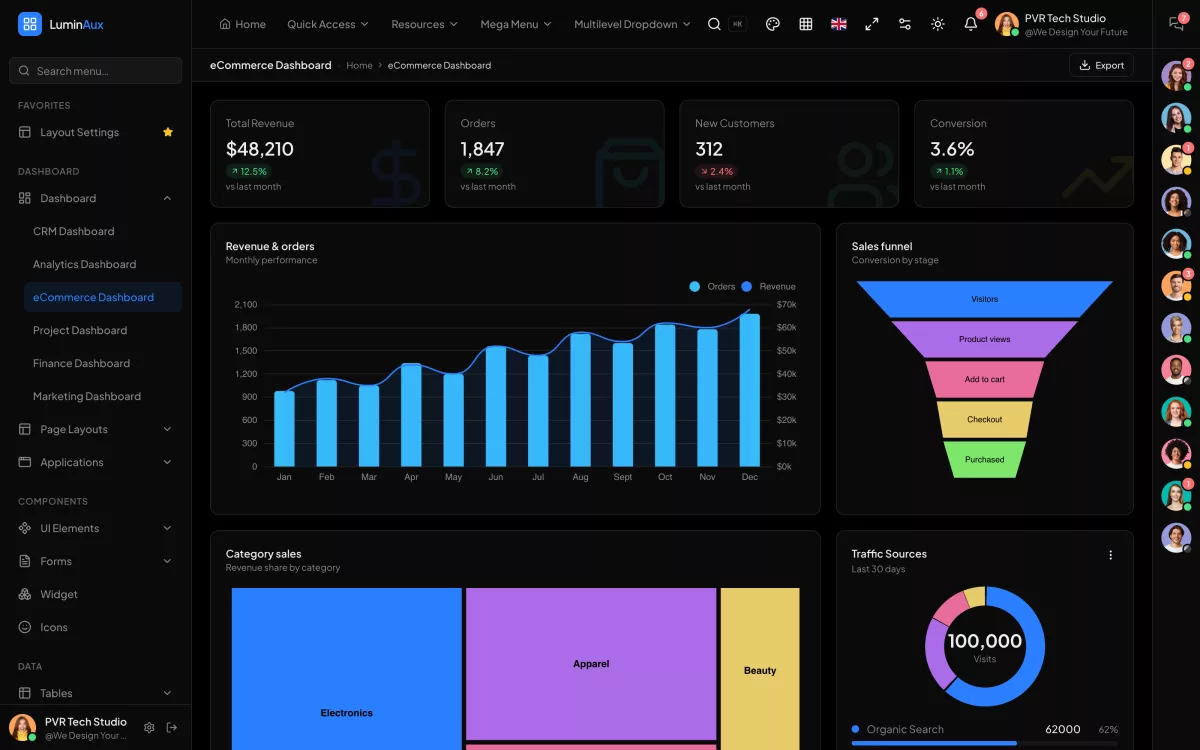This screenshot has height=750, width=1200.
Task: Open the apps grid icon
Action: click(x=806, y=24)
